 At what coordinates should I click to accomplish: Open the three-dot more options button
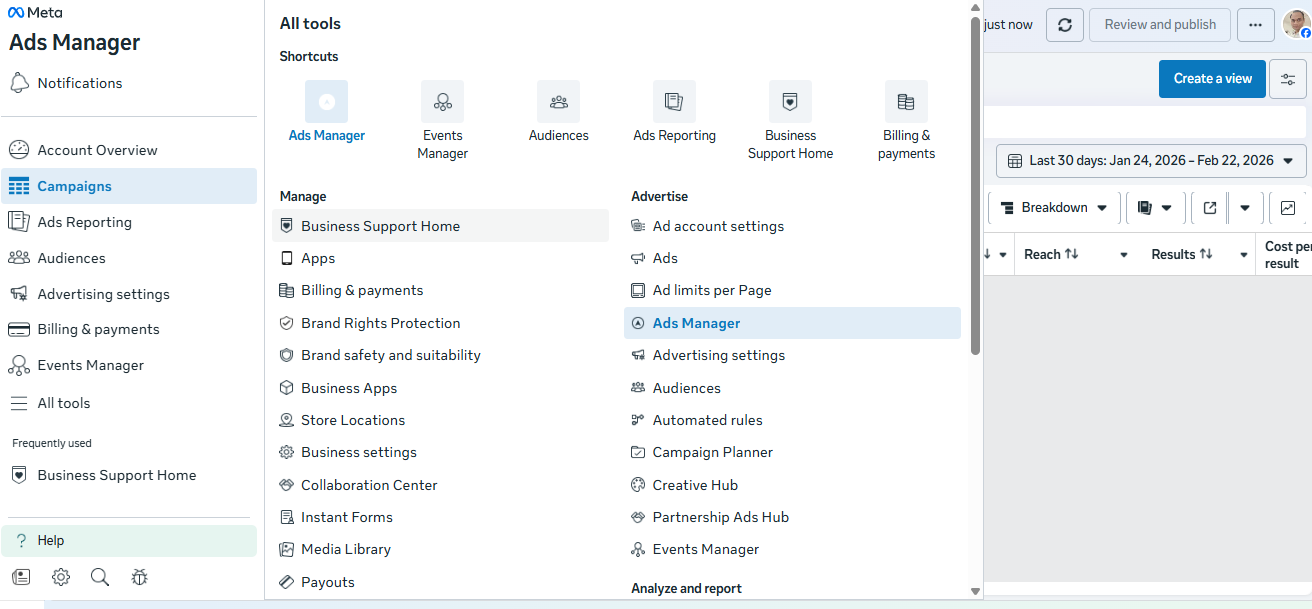pyautogui.click(x=1256, y=25)
